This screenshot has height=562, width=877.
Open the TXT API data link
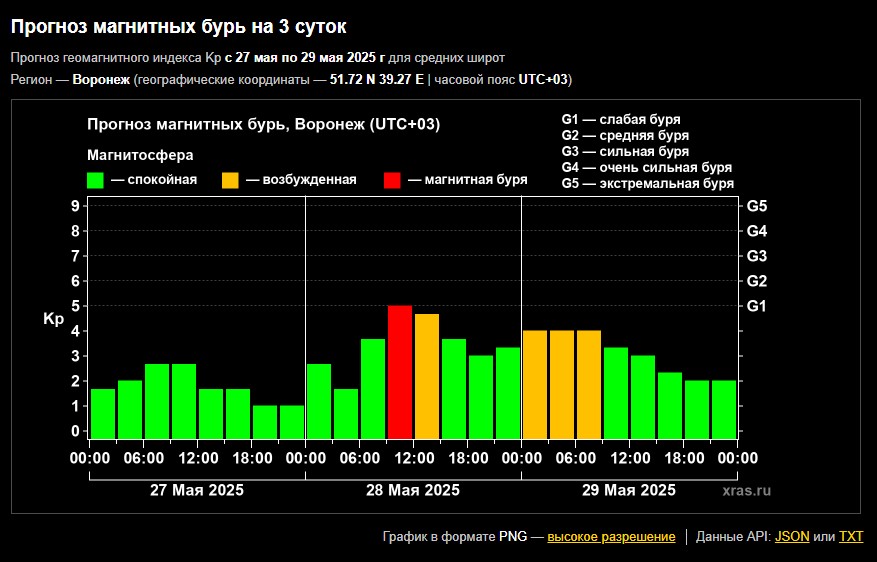(x=850, y=537)
